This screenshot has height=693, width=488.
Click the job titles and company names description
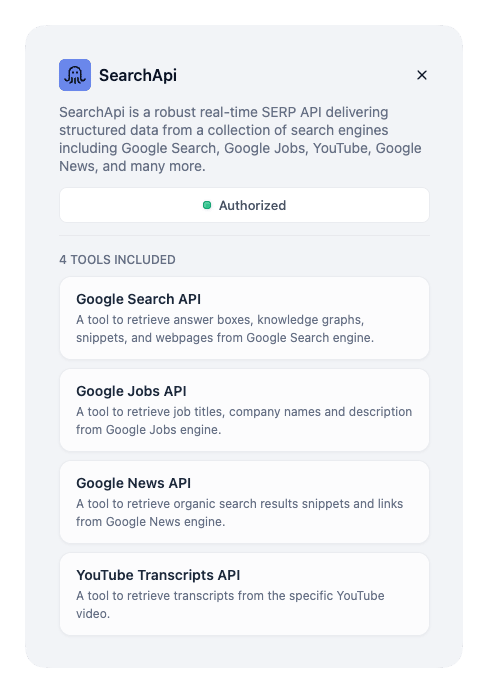pos(244,421)
